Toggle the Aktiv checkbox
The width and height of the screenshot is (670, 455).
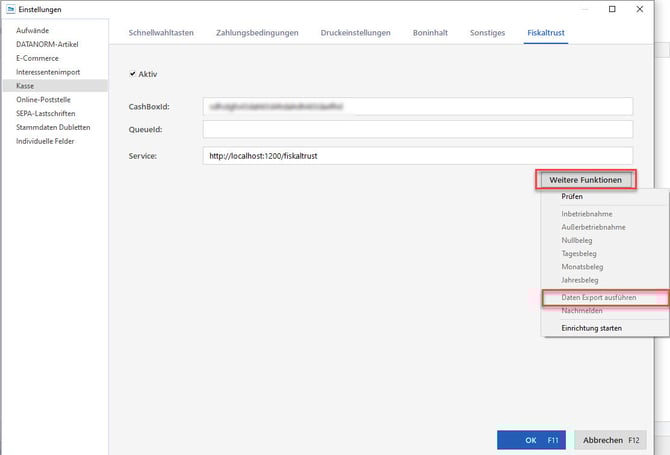(134, 74)
